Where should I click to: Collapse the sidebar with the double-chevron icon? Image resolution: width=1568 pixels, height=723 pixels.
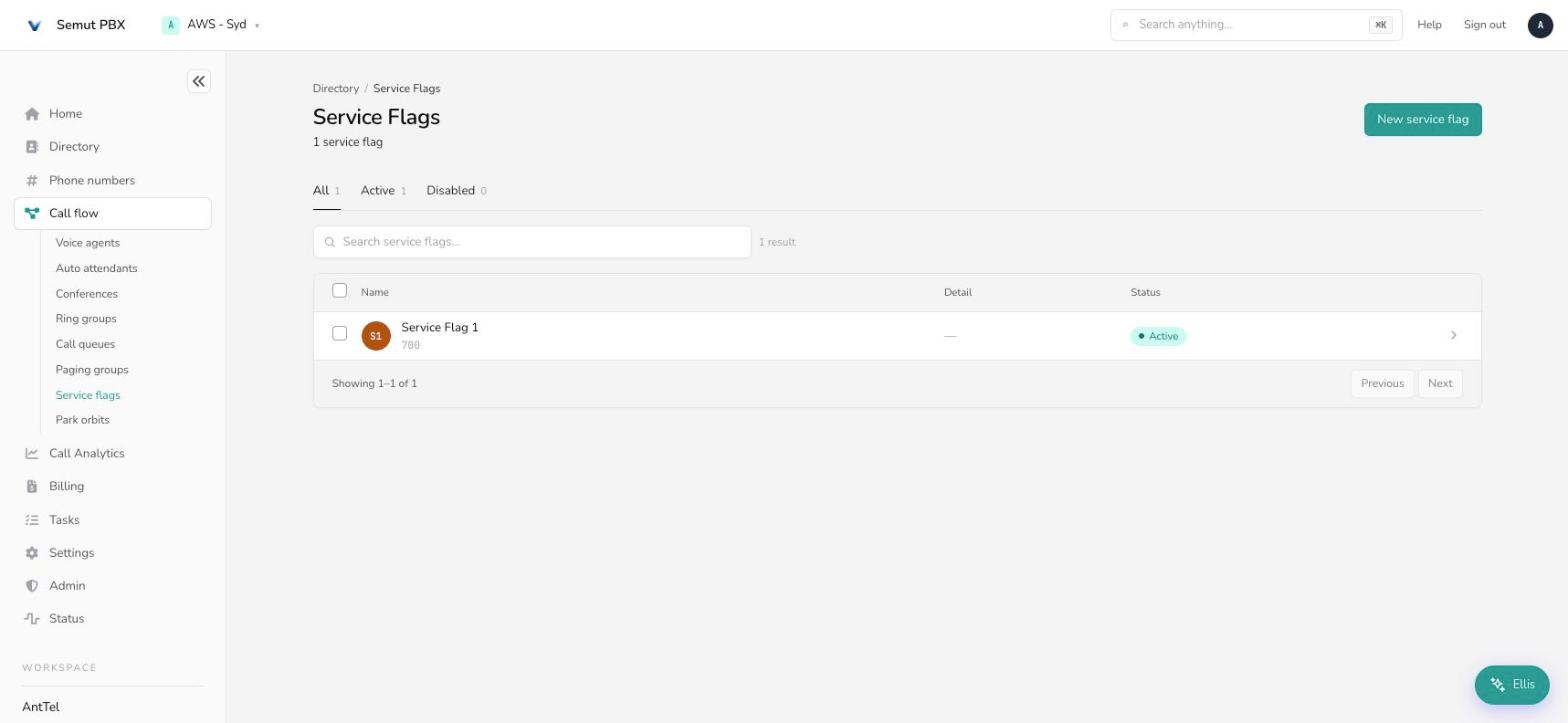coord(199,81)
